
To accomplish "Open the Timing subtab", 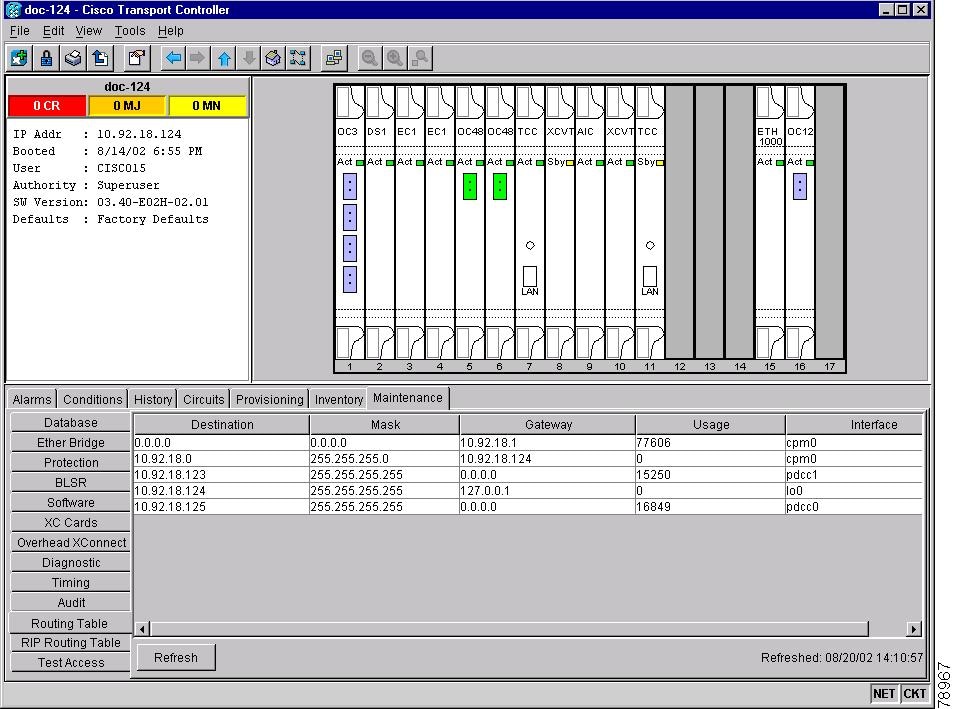I will [x=71, y=583].
